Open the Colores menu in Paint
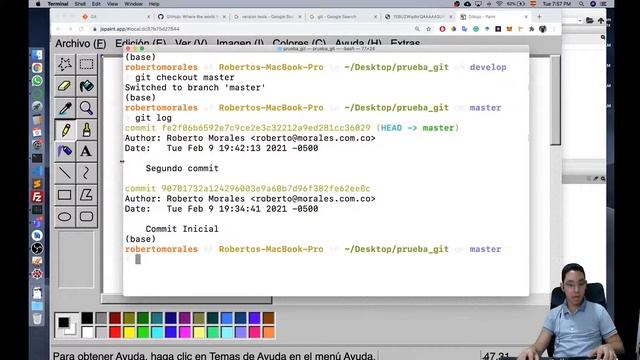 299,43
